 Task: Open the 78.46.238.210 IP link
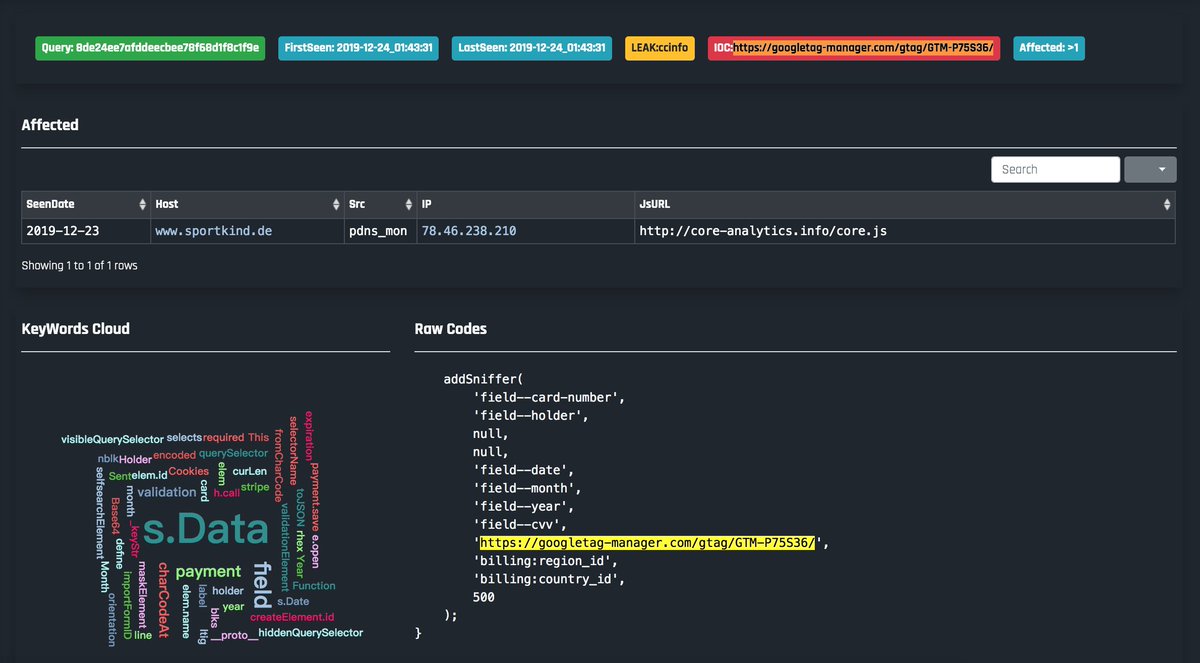tap(469, 231)
